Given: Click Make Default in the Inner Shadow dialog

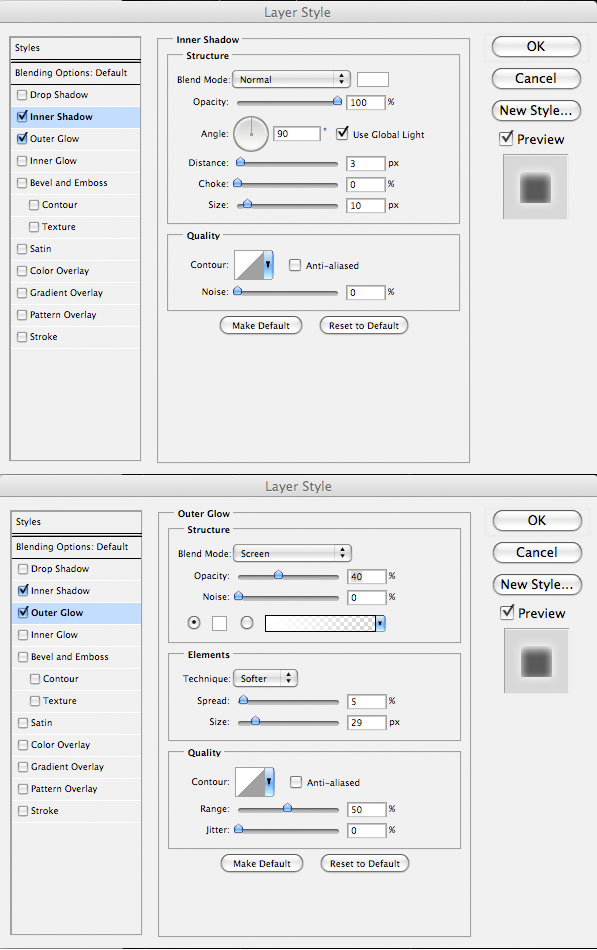Looking at the screenshot, I should (261, 325).
